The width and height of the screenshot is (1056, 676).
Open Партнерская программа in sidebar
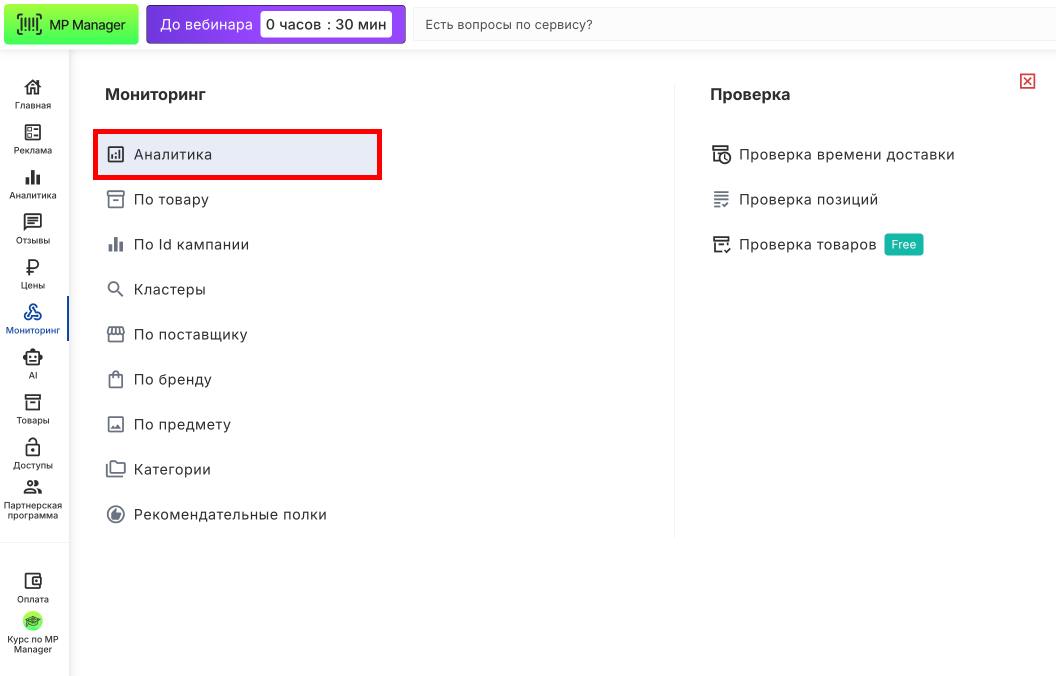33,499
